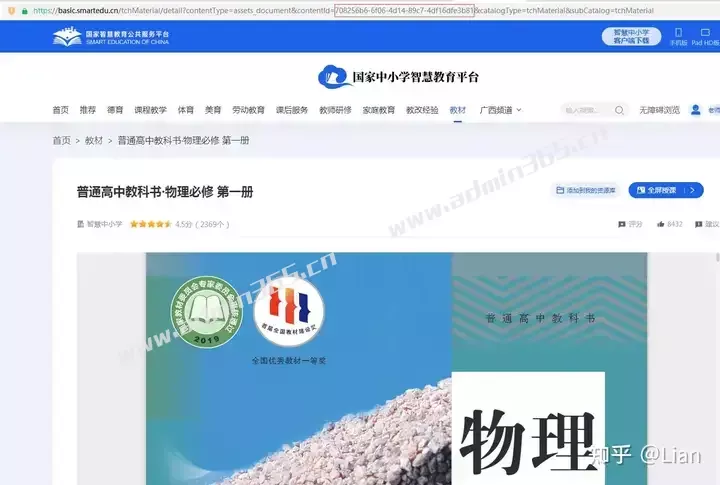Click the rating text 4.5分 (2369个)
The image size is (720, 485).
[x=202, y=224]
